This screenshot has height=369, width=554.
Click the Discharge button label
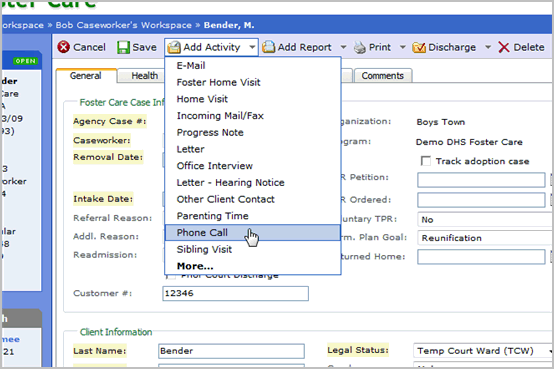[x=452, y=47]
